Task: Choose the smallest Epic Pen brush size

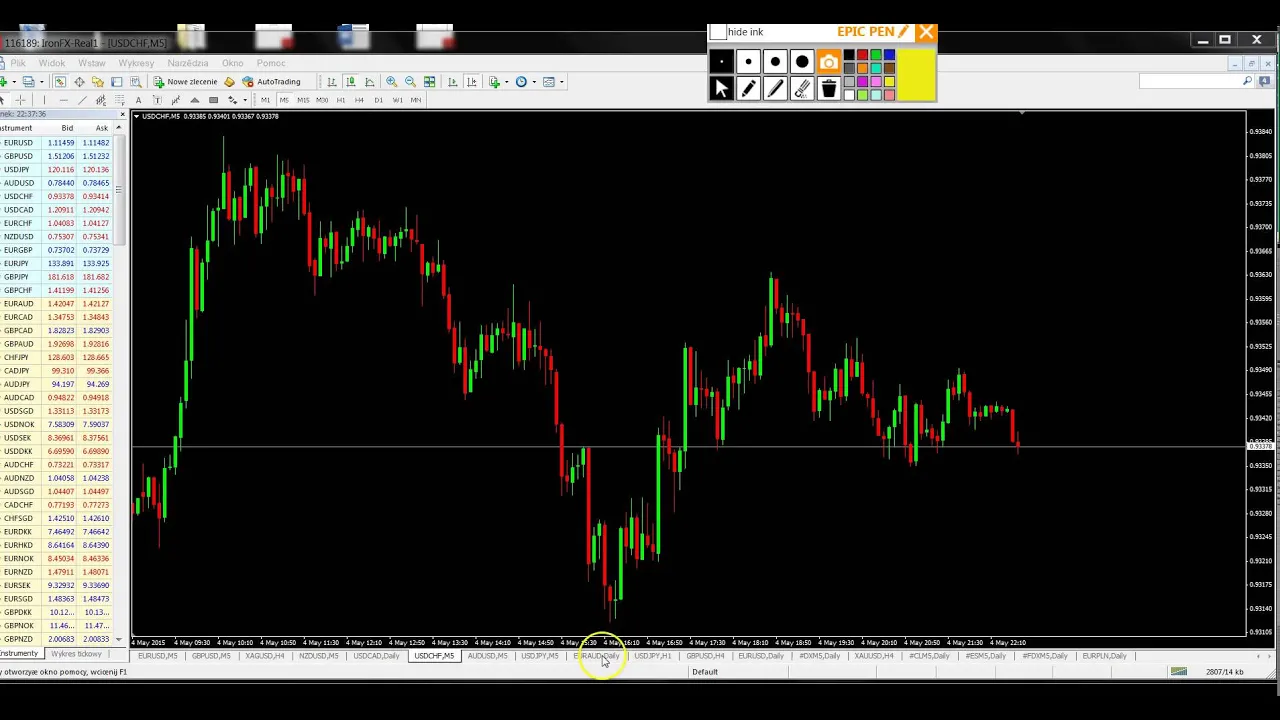Action: [x=721, y=62]
